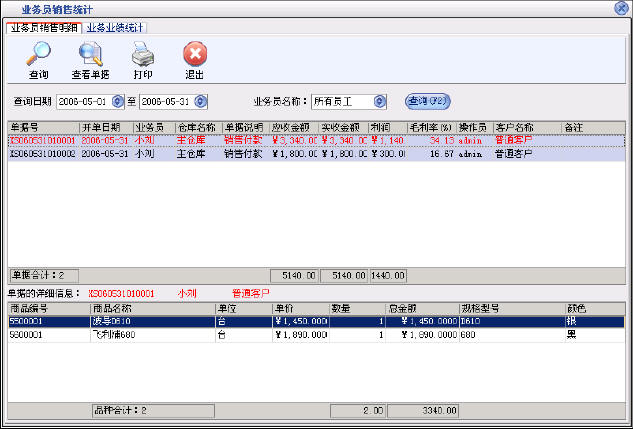Expand the 业务员名称 employee dropdown

[x=379, y=101]
